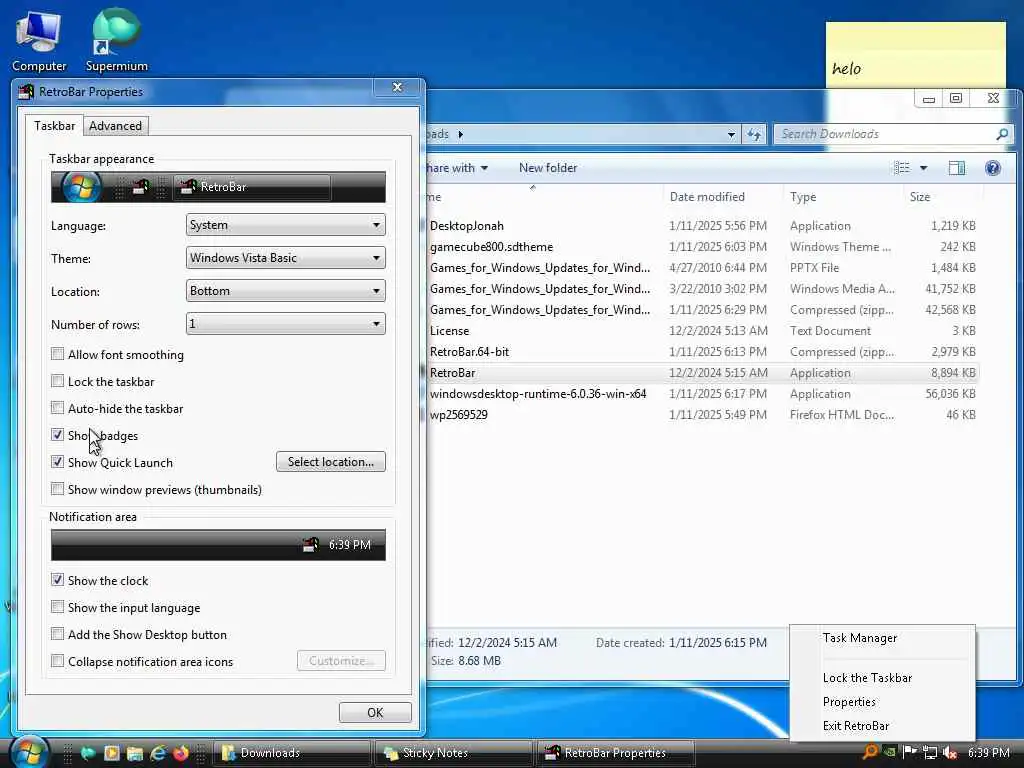The width and height of the screenshot is (1024, 768).
Task: Click the change view icon in Explorer
Action: (901, 168)
